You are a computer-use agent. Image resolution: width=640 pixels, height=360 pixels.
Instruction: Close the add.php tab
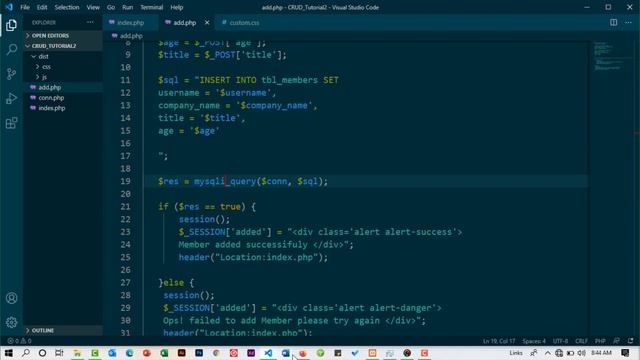(207, 22)
